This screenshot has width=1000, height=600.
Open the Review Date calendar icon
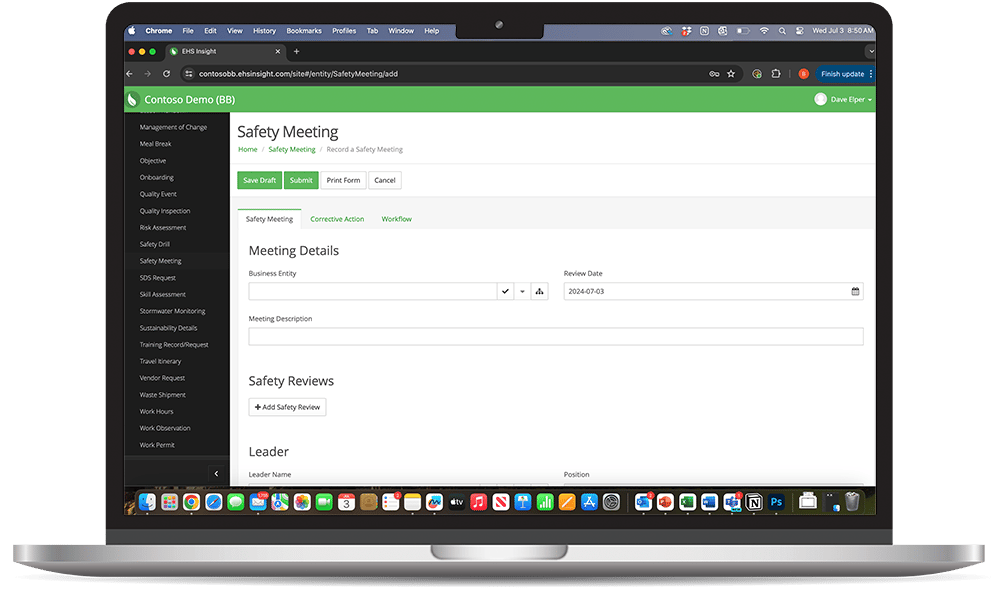pyautogui.click(x=855, y=291)
